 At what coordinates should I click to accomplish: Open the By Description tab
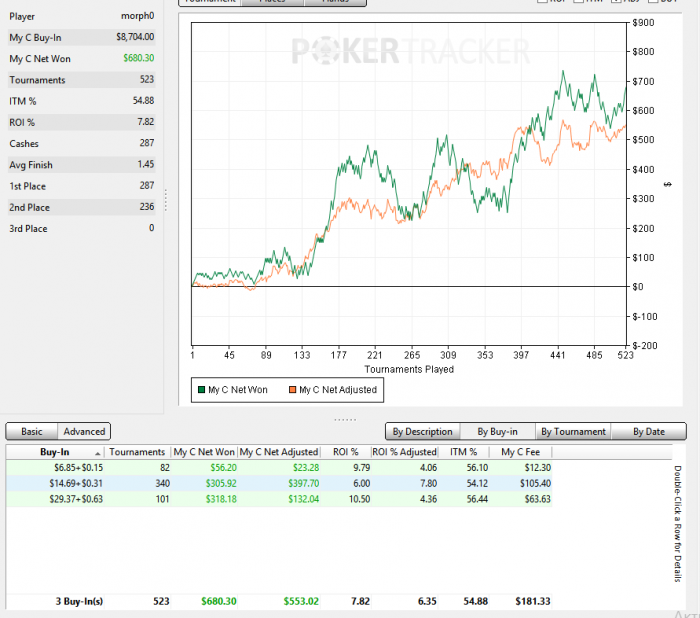pyautogui.click(x=422, y=432)
